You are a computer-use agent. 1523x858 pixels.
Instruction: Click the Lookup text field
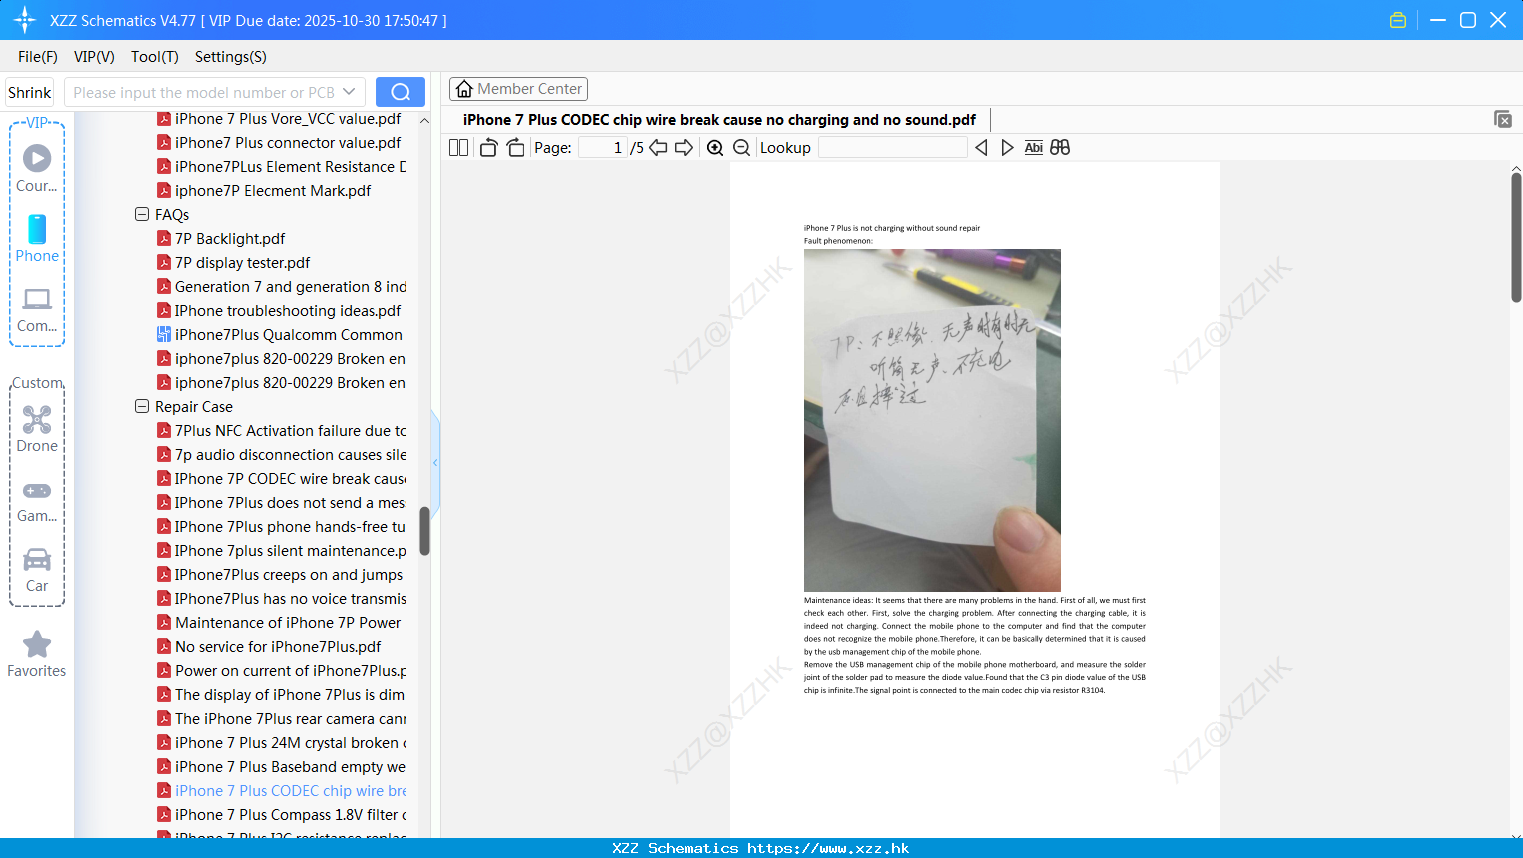[x=892, y=148]
